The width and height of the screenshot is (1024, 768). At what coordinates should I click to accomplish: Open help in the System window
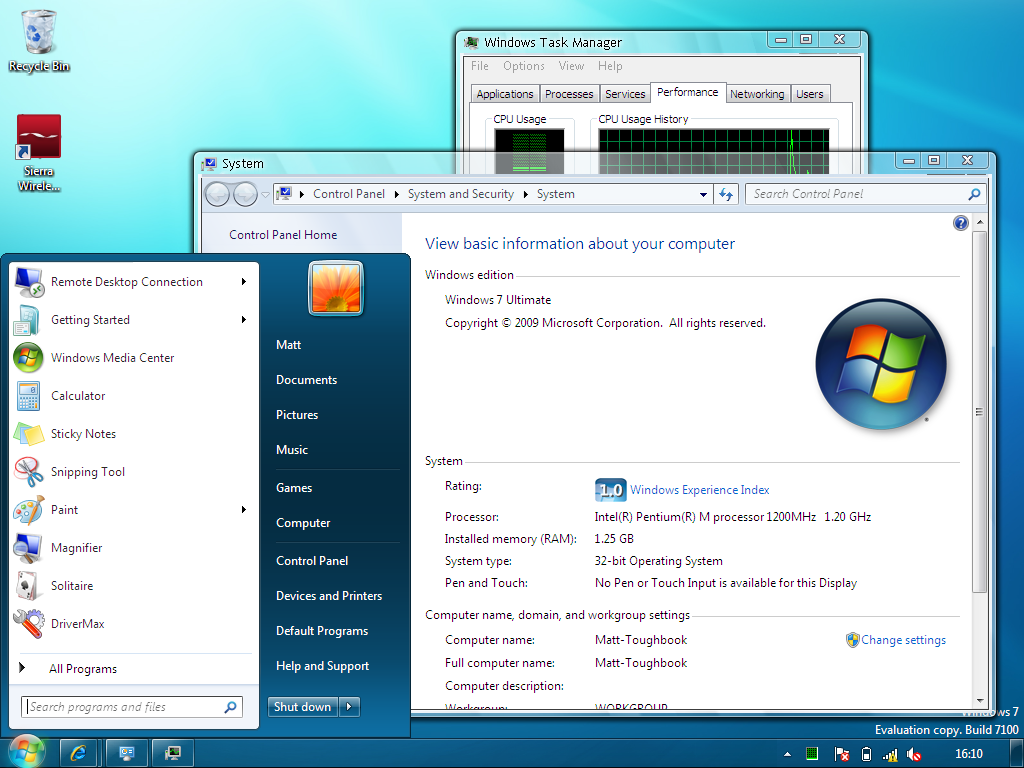pos(961,223)
